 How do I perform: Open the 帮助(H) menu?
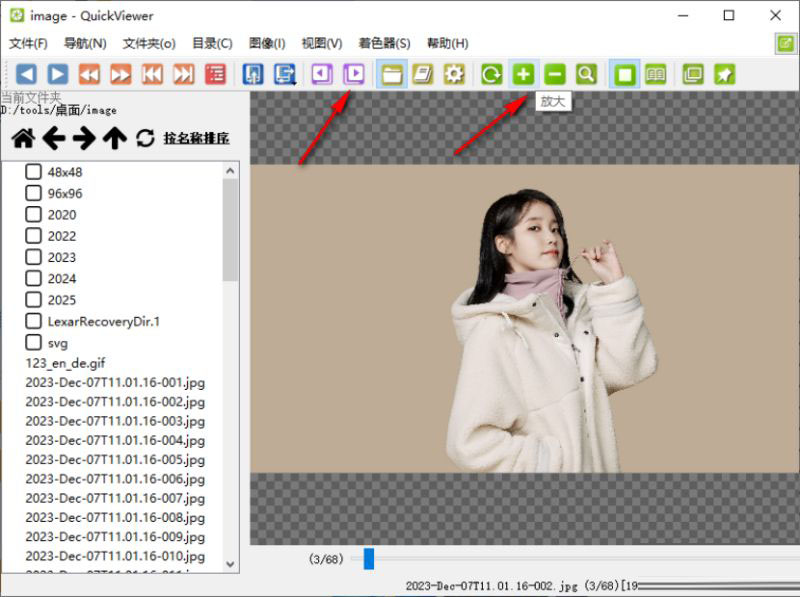447,43
